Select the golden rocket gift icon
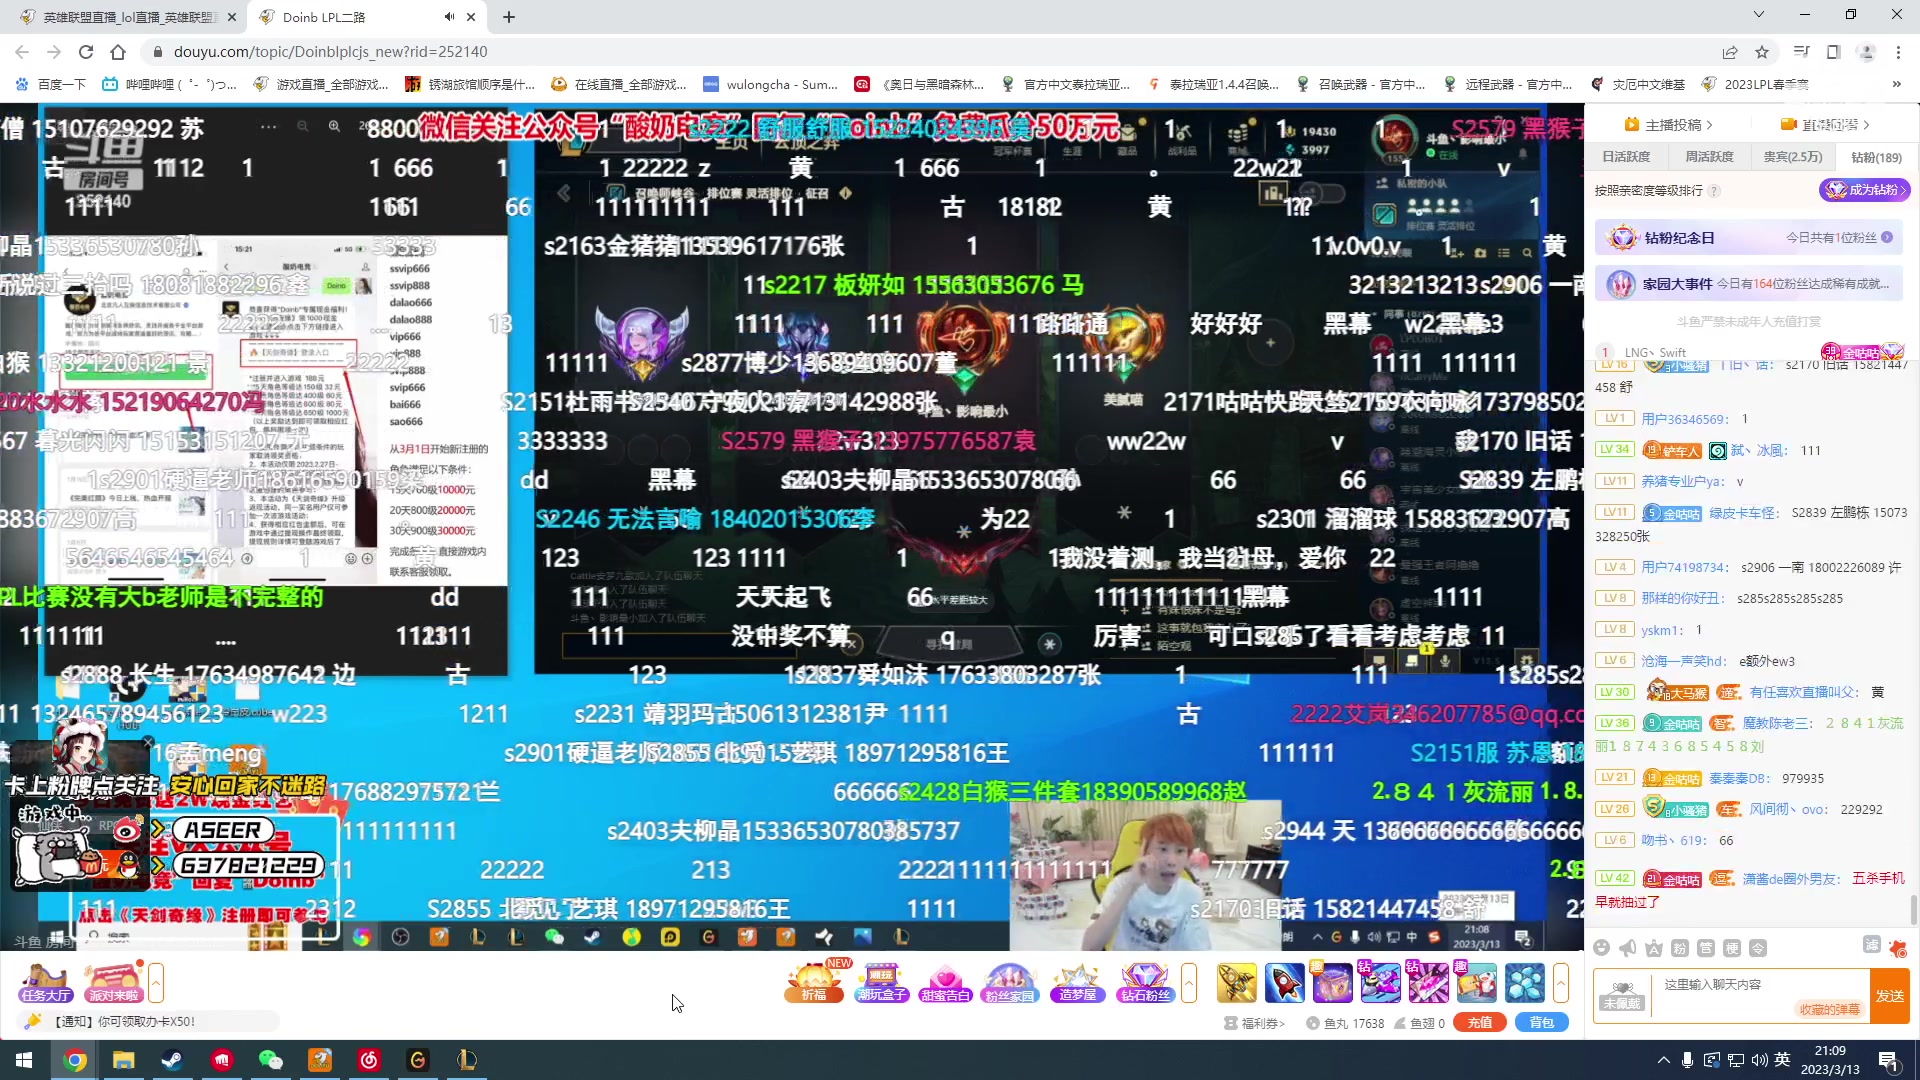The image size is (1920, 1080). pyautogui.click(x=1237, y=982)
